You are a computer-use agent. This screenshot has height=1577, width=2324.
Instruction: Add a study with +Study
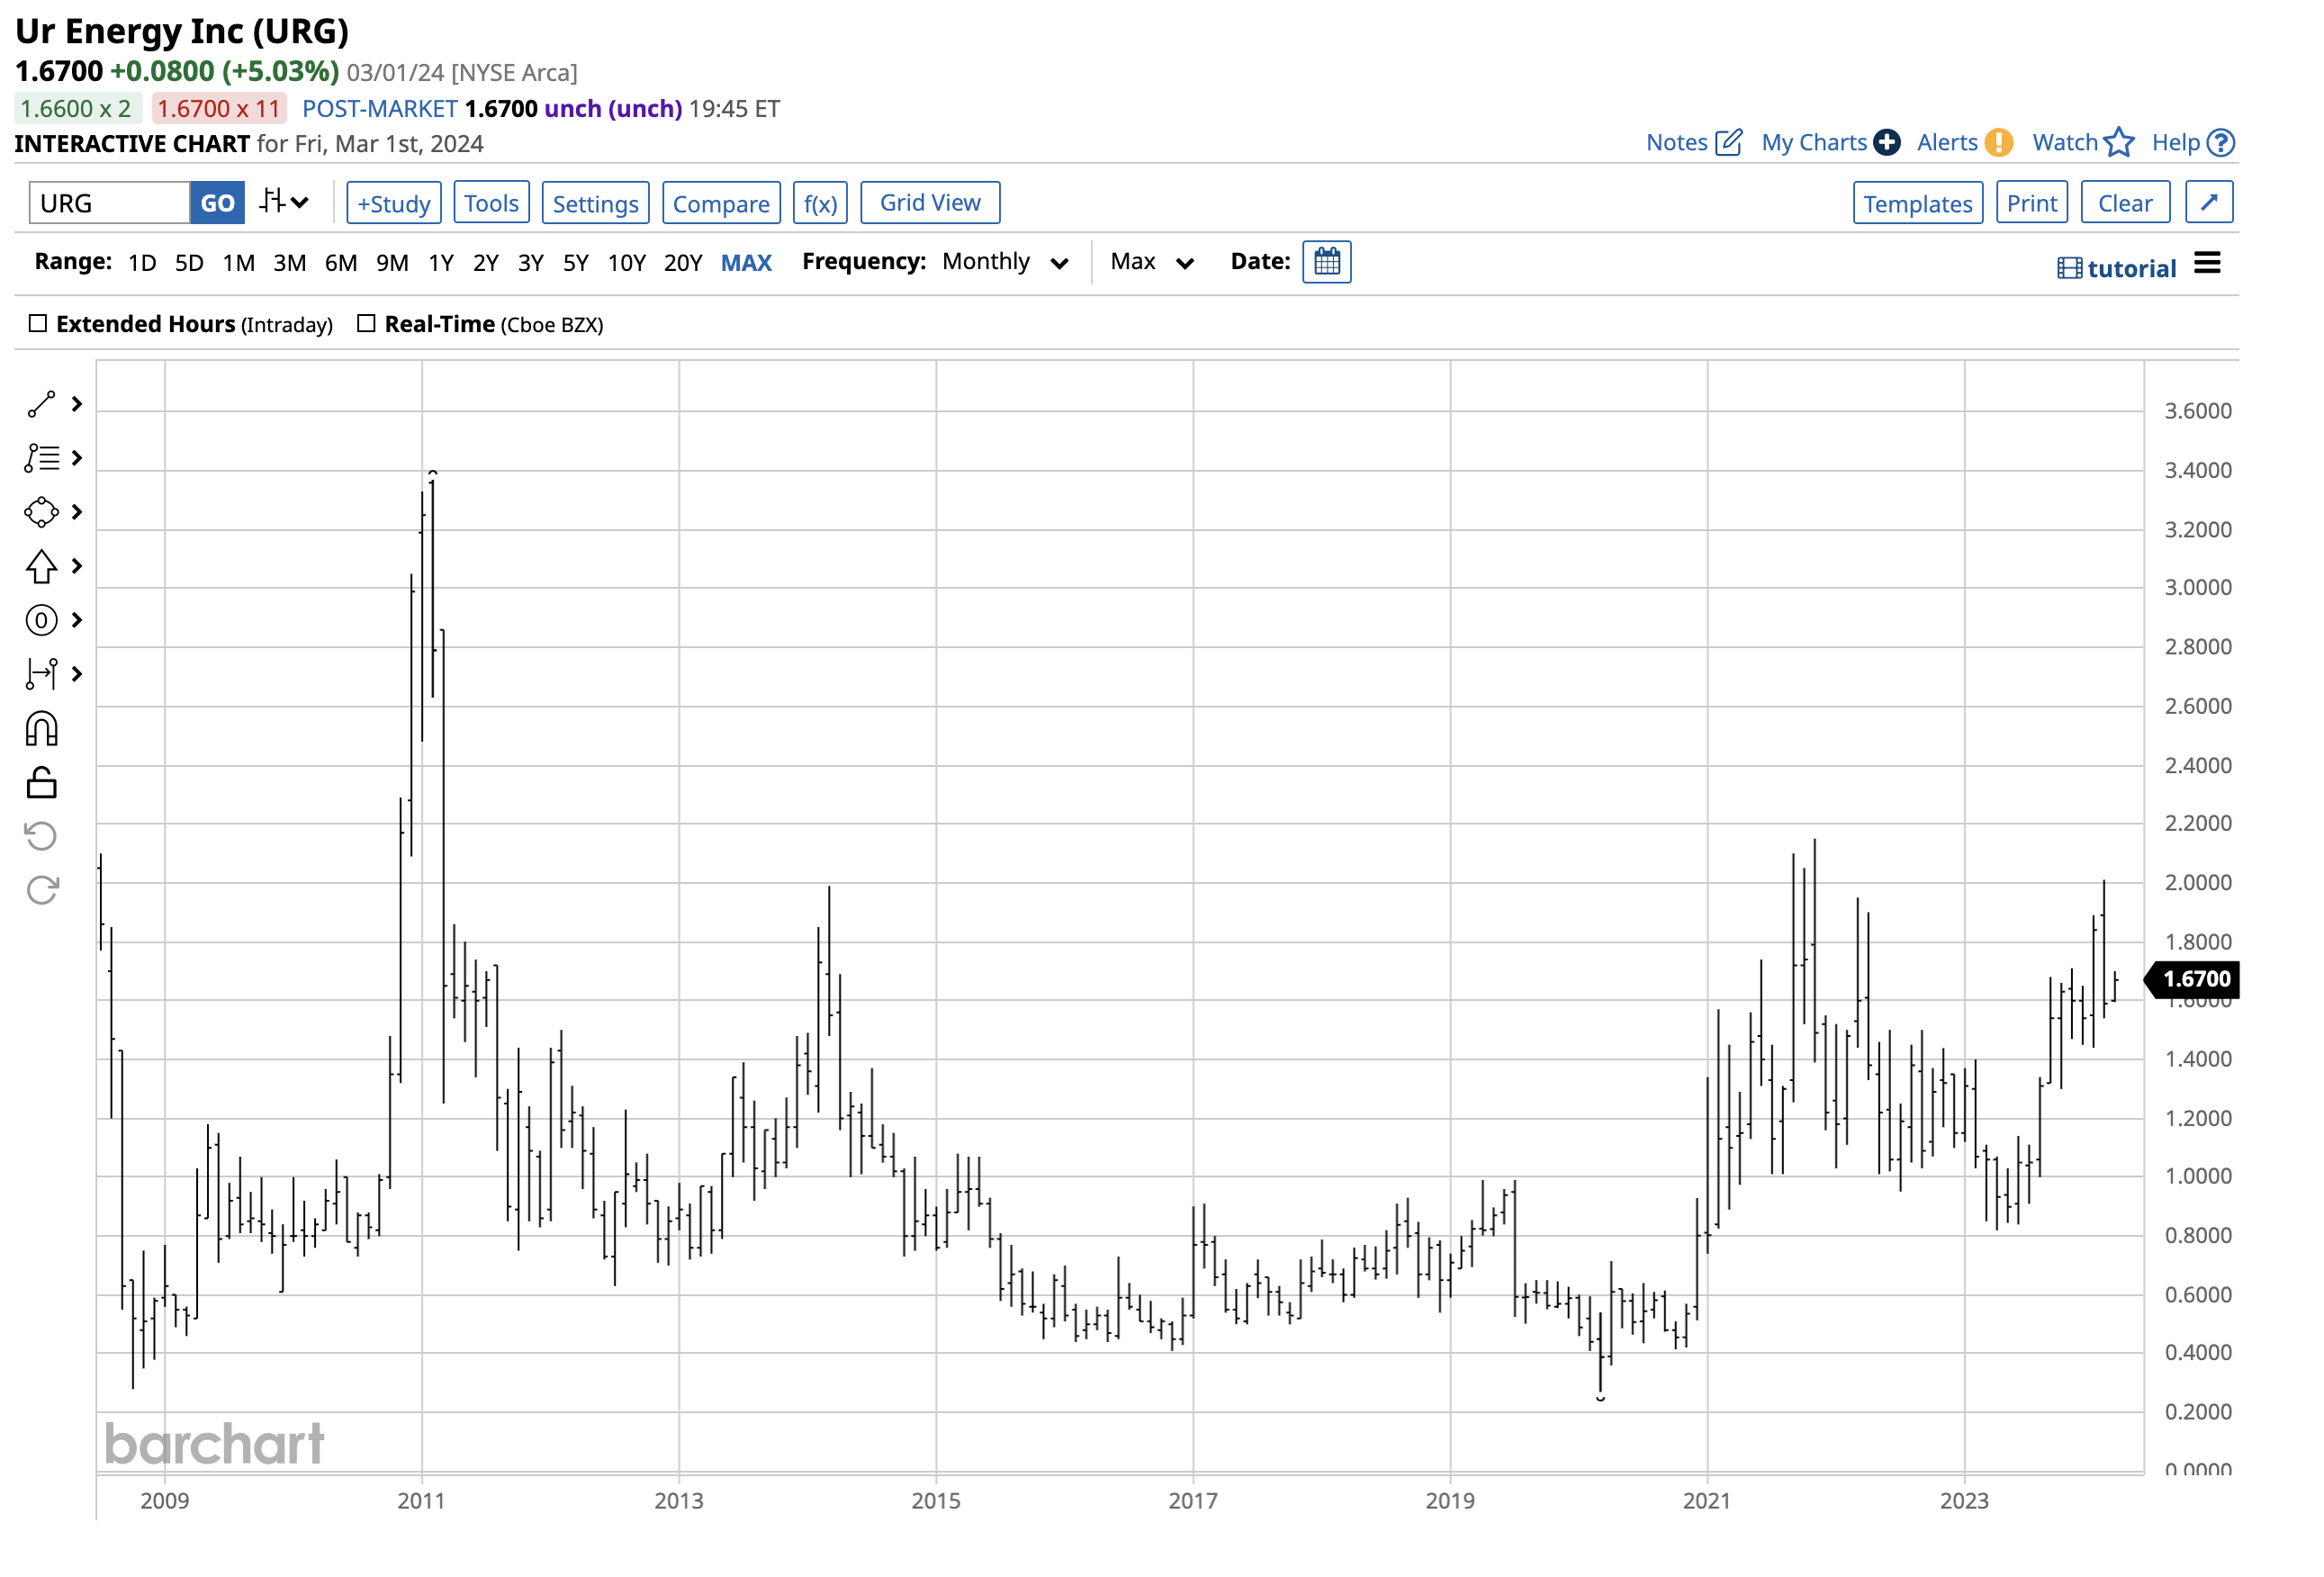pos(394,203)
